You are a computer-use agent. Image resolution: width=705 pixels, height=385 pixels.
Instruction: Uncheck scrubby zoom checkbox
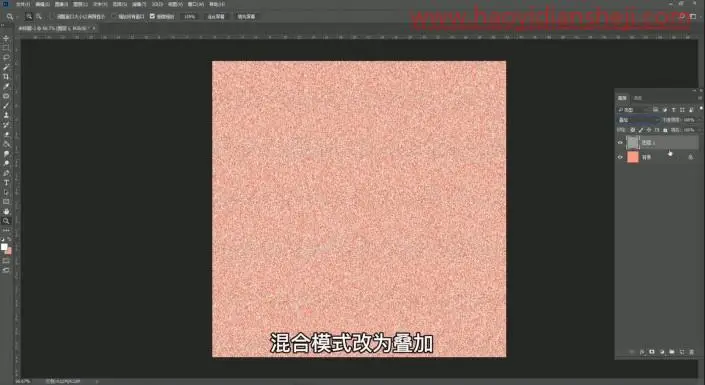tap(152, 16)
